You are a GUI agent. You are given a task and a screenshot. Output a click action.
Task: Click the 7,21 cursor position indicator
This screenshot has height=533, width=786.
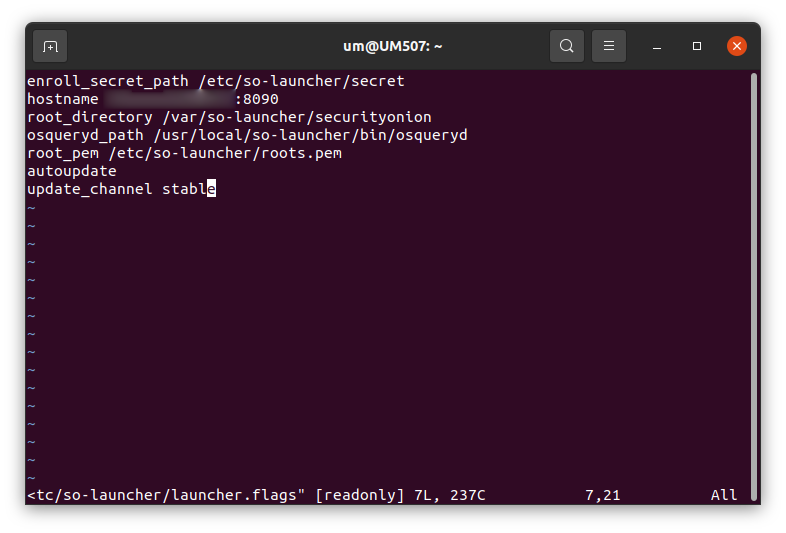[603, 495]
